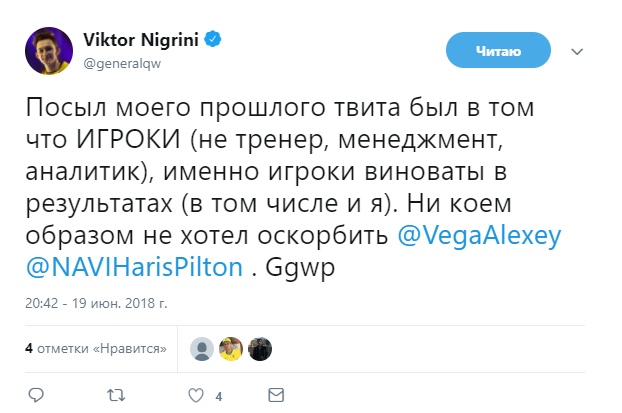Viewport: 622px width, 413px height.
Task: Toggle the blue Читаю follow button
Action: [x=498, y=50]
